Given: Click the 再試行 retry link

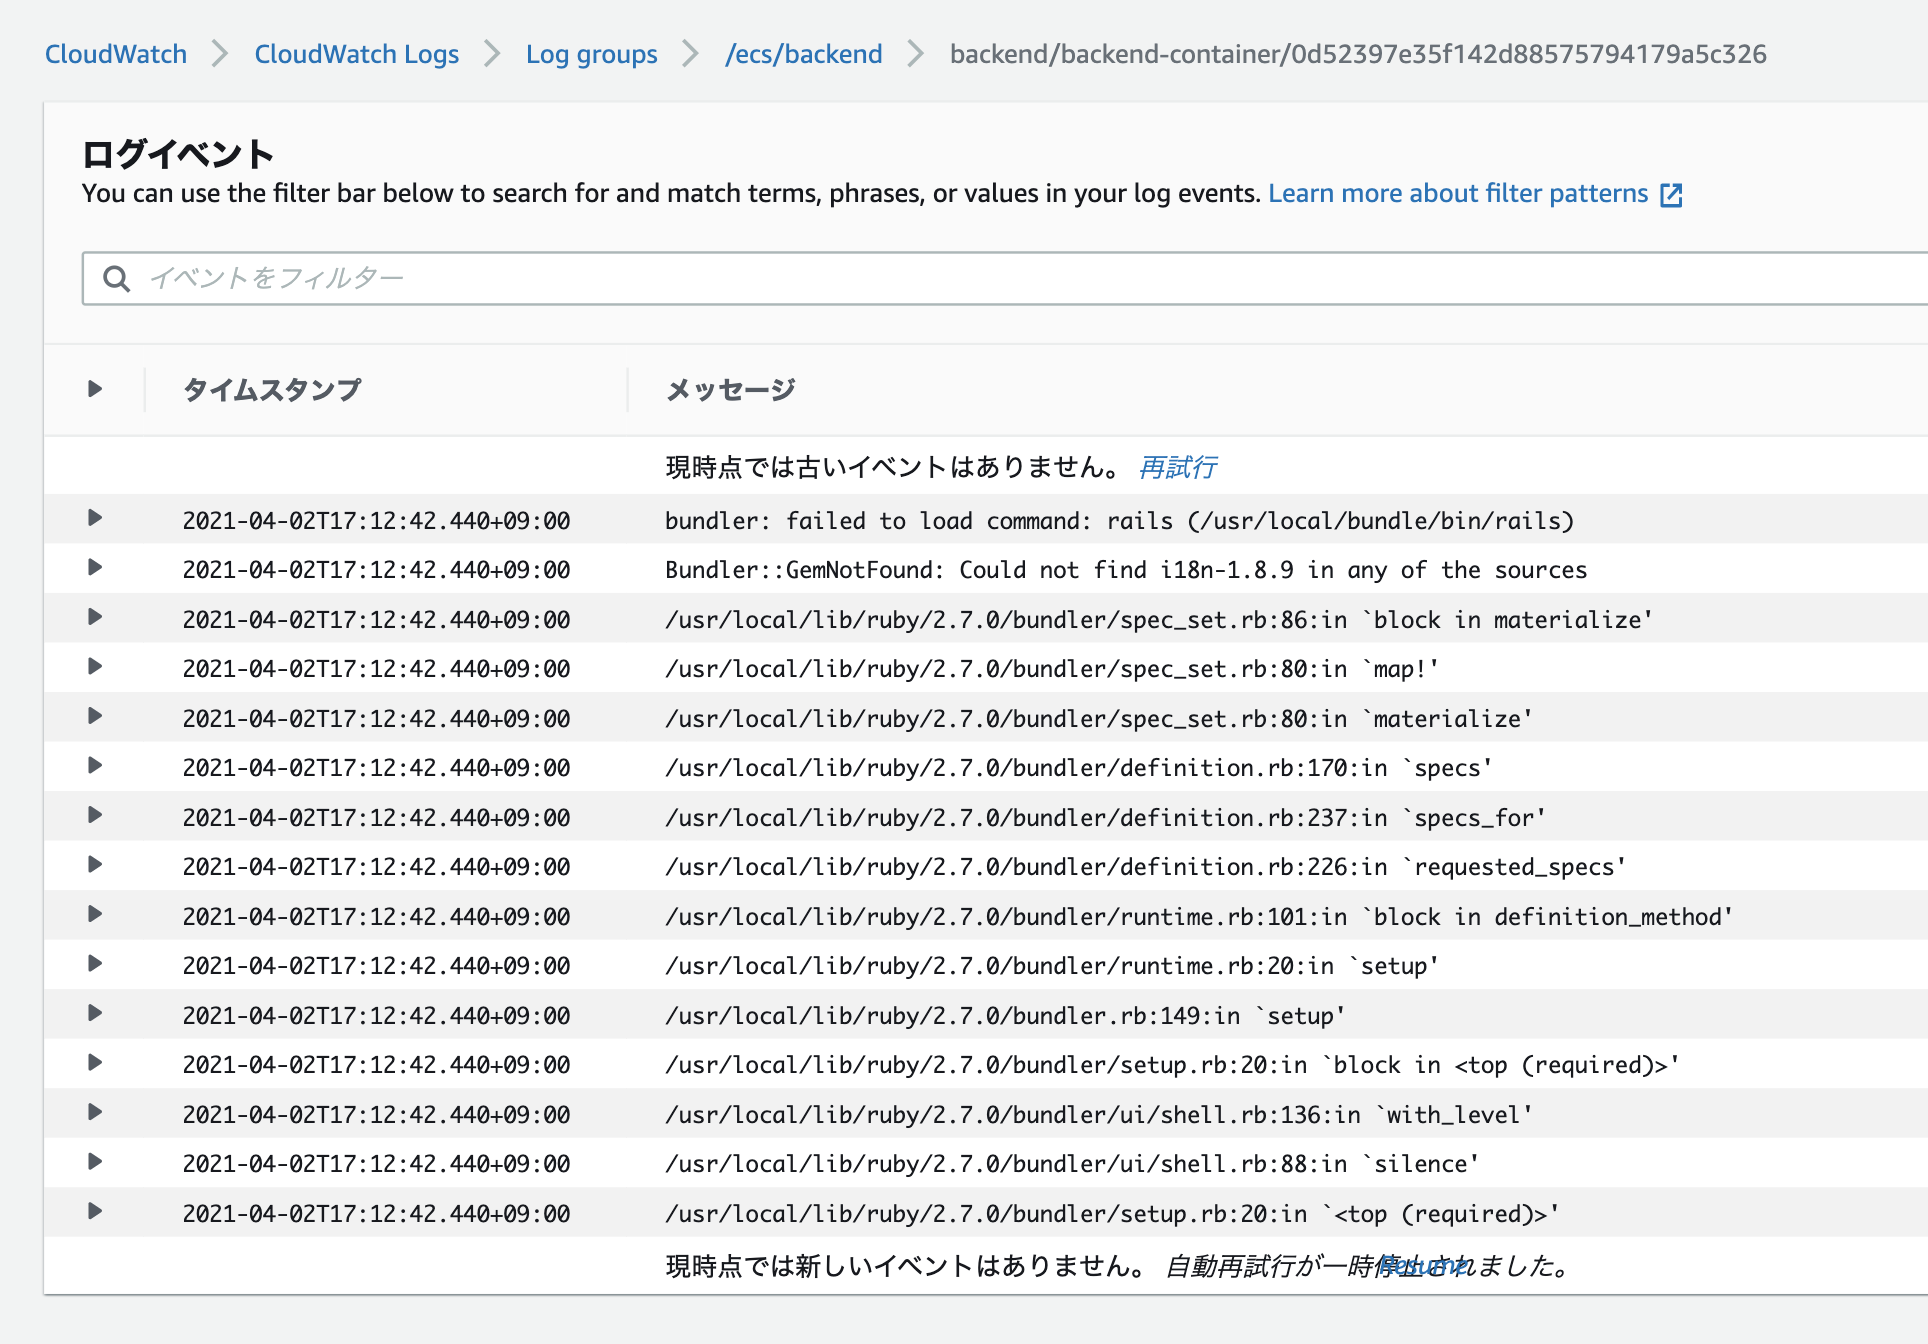Looking at the screenshot, I should pos(1177,466).
